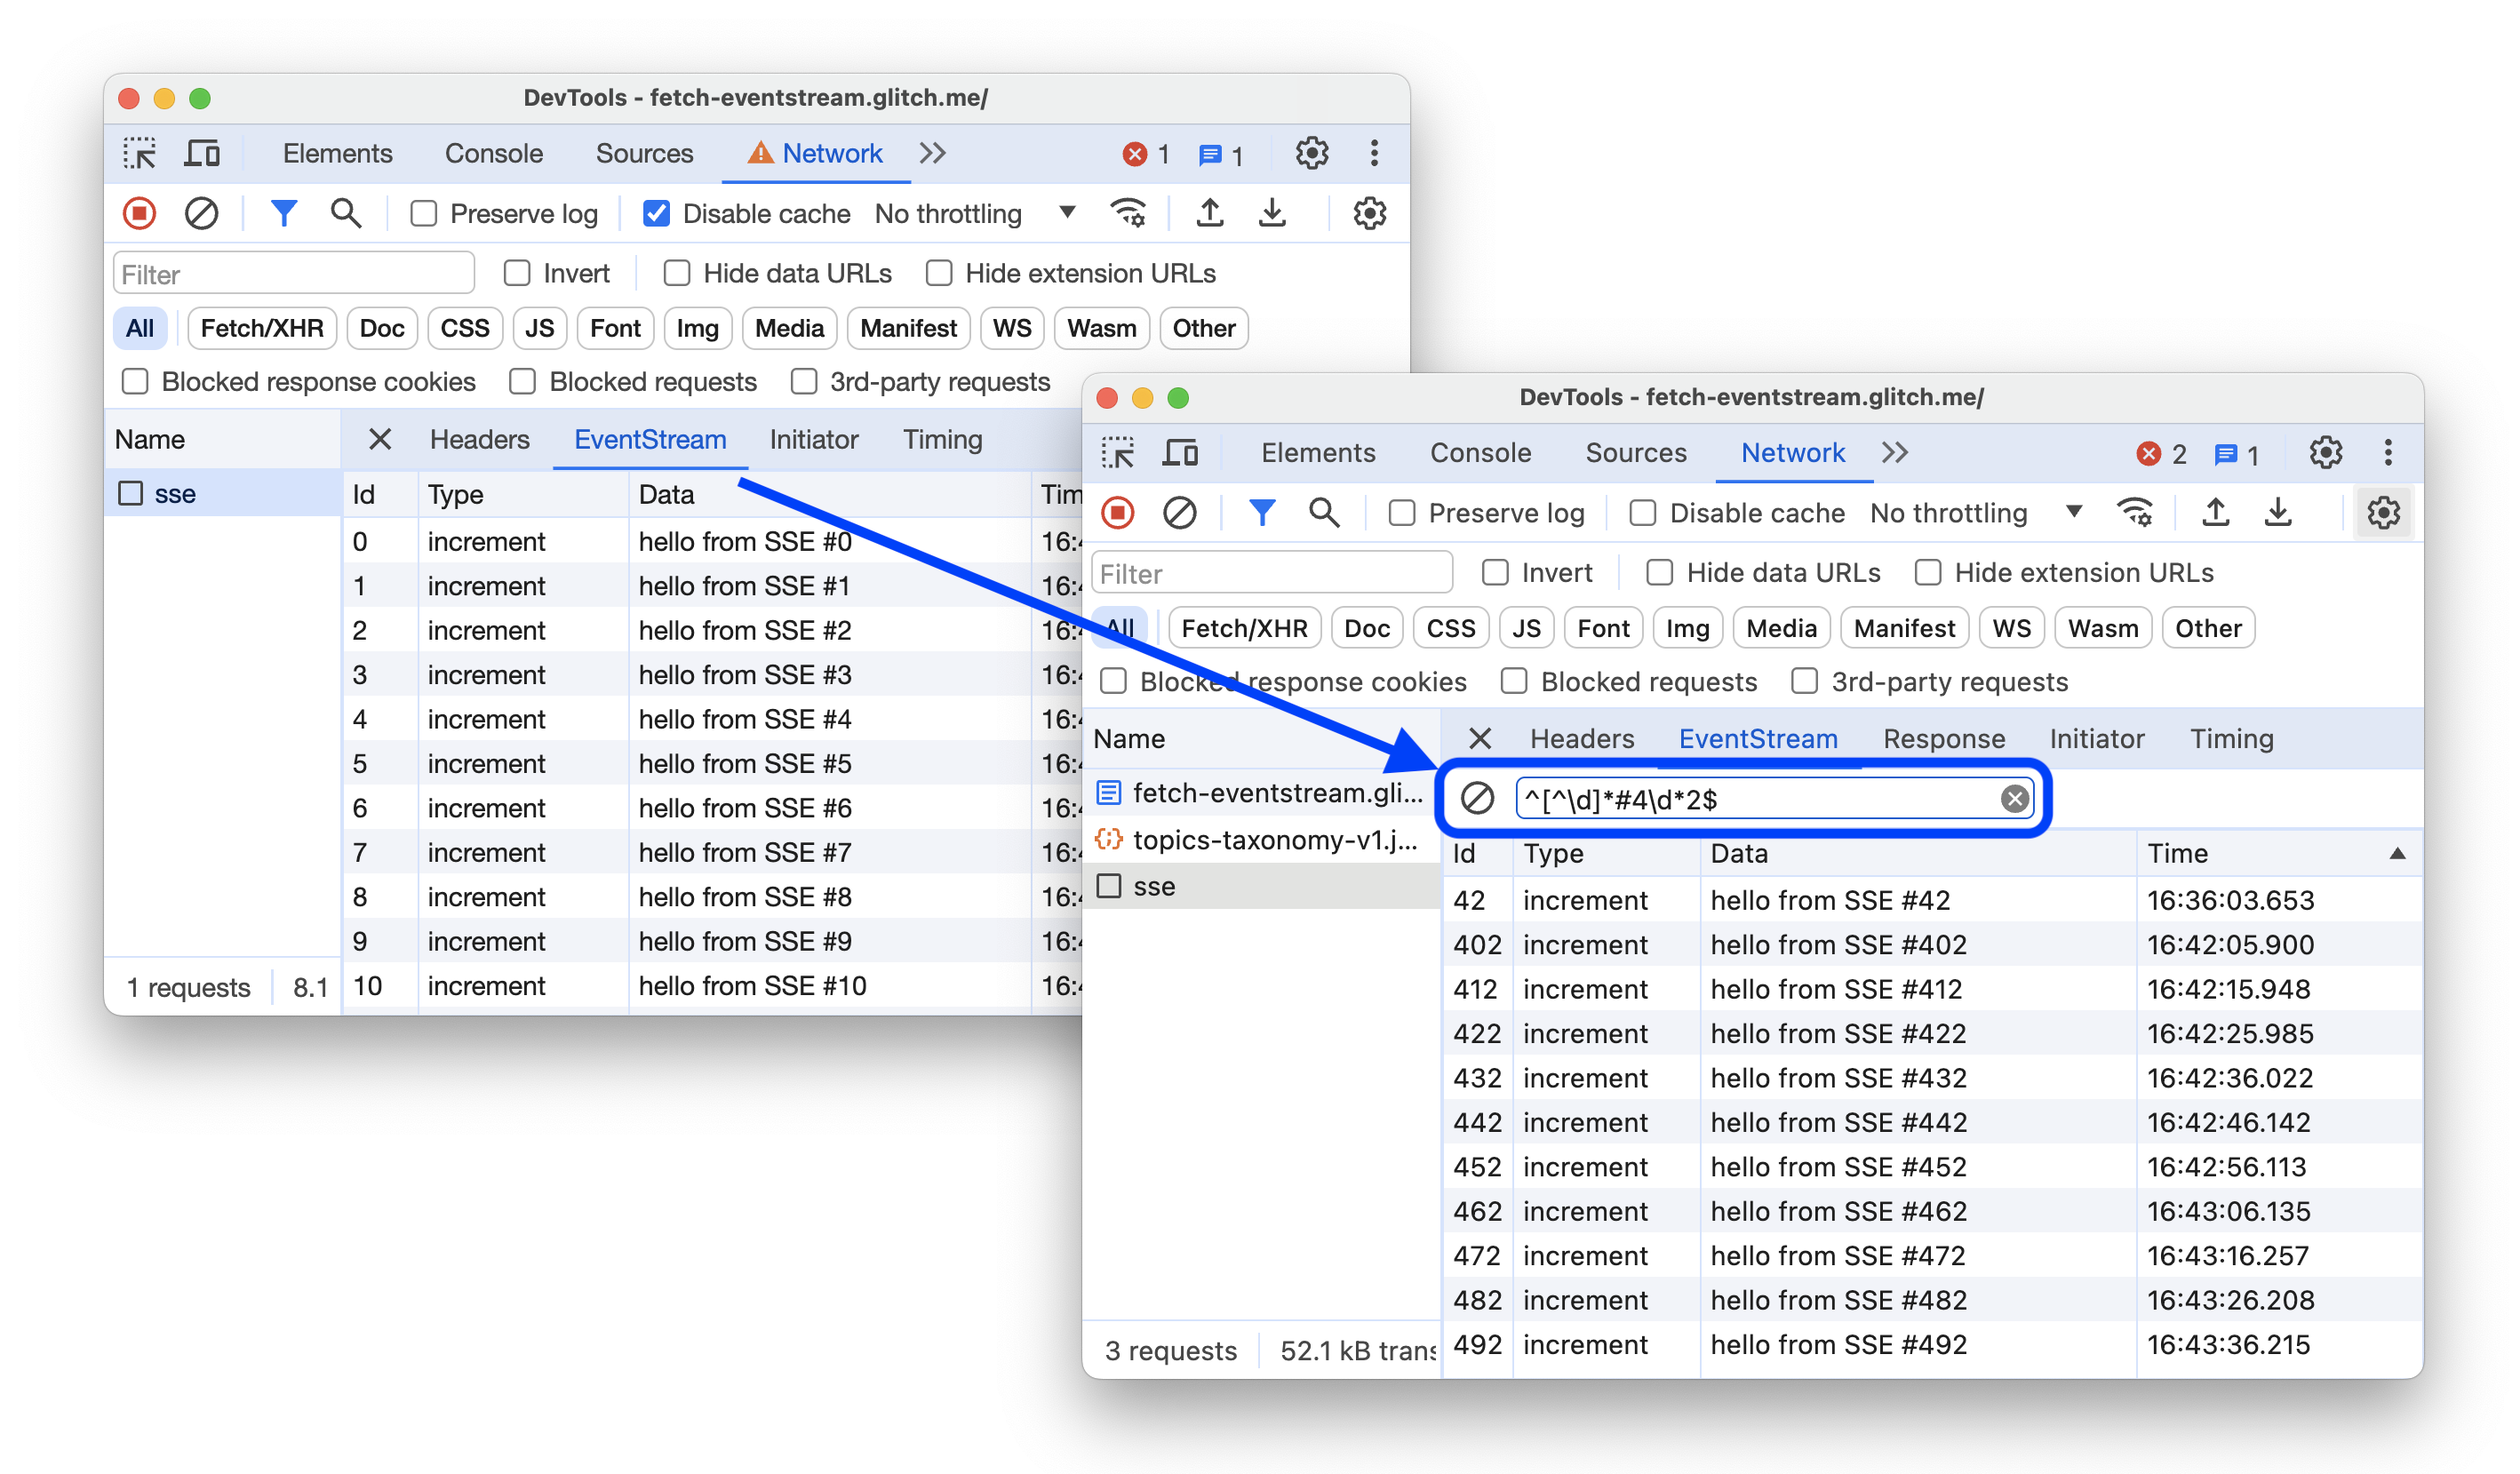Click the EventStream tab in left DevTools

[646, 439]
